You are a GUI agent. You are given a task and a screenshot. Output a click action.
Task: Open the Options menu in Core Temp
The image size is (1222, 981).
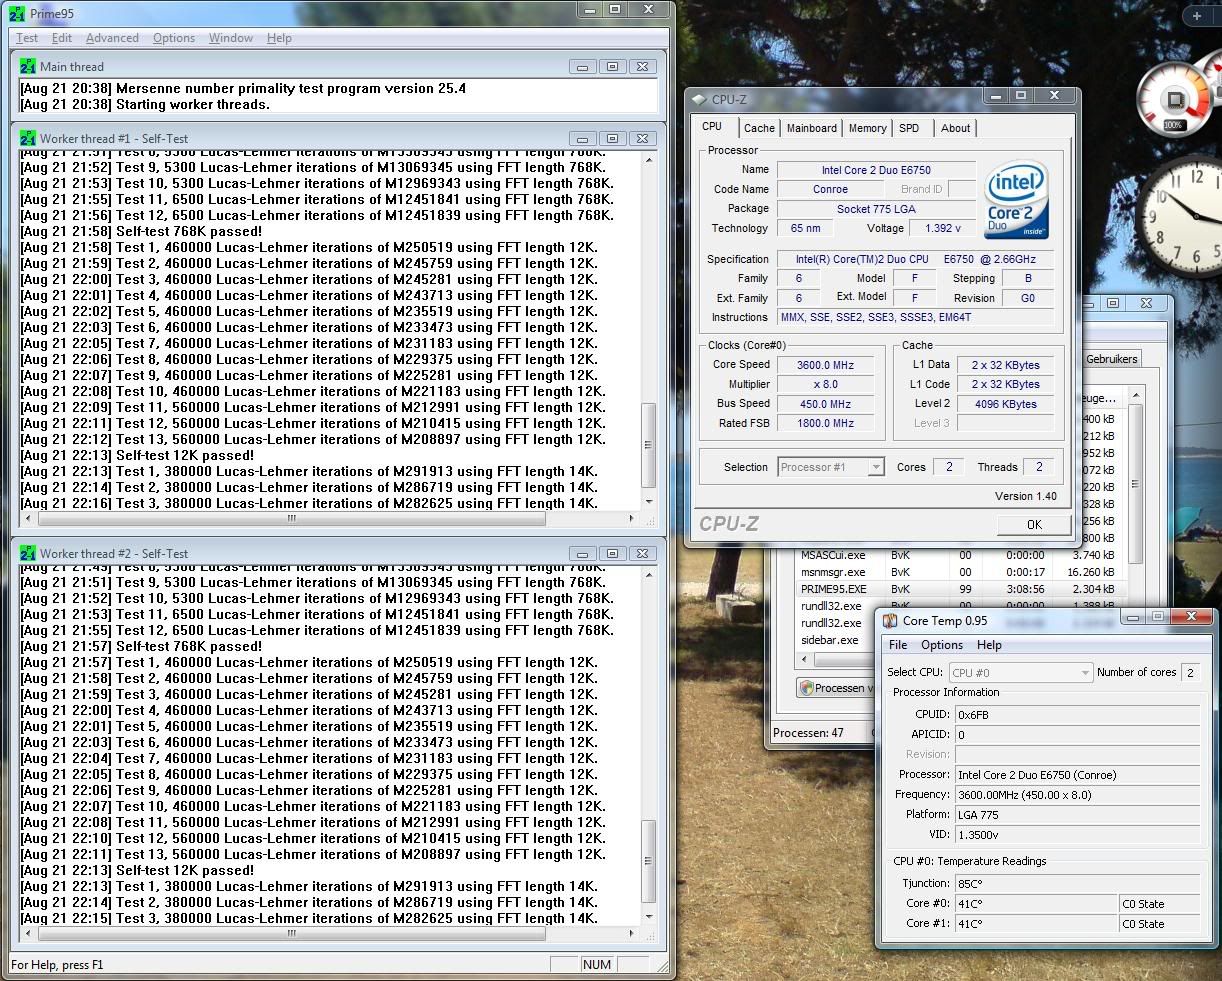(x=942, y=645)
